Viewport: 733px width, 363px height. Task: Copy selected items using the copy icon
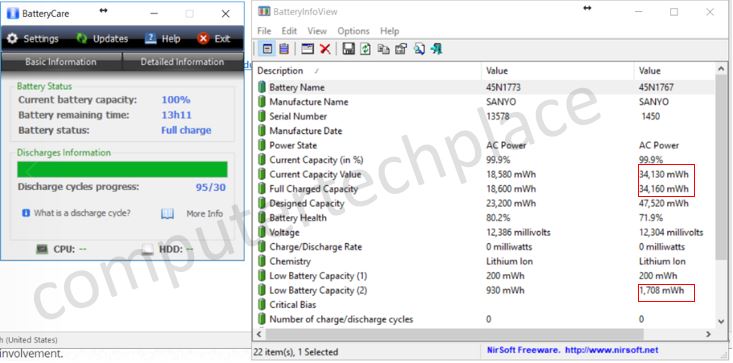pos(383,49)
